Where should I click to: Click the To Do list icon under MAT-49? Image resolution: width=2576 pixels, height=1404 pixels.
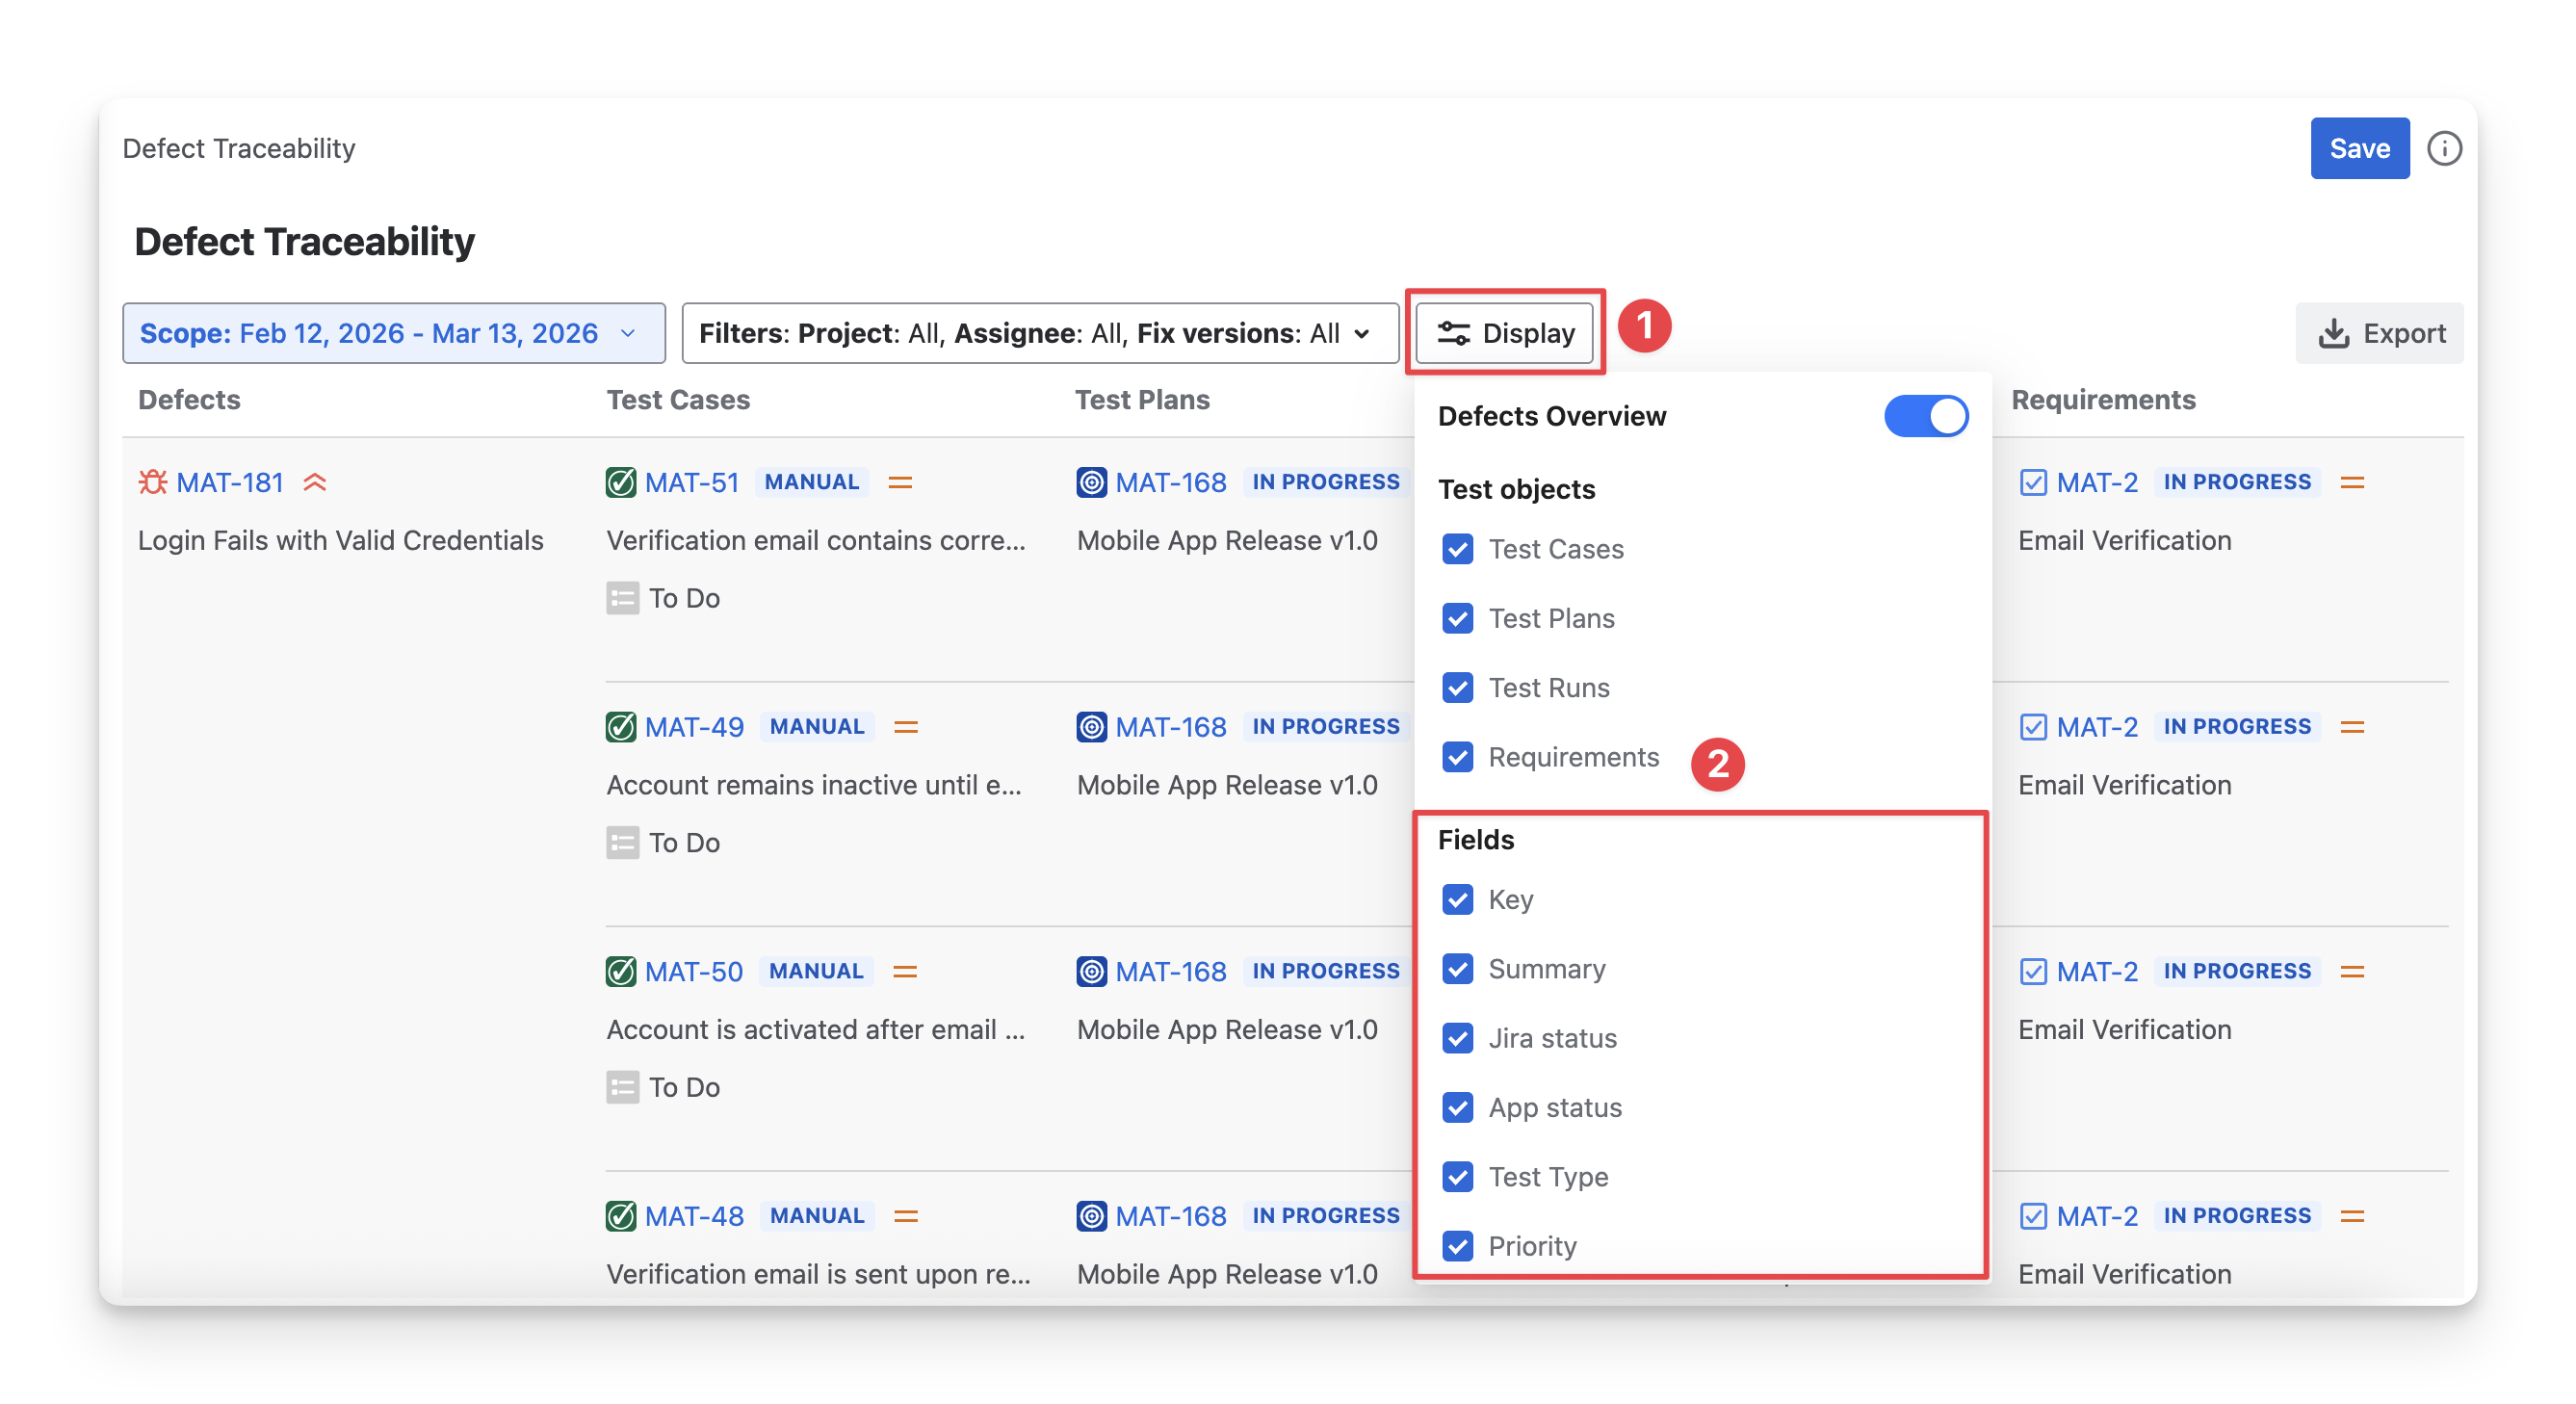pyautogui.click(x=622, y=843)
